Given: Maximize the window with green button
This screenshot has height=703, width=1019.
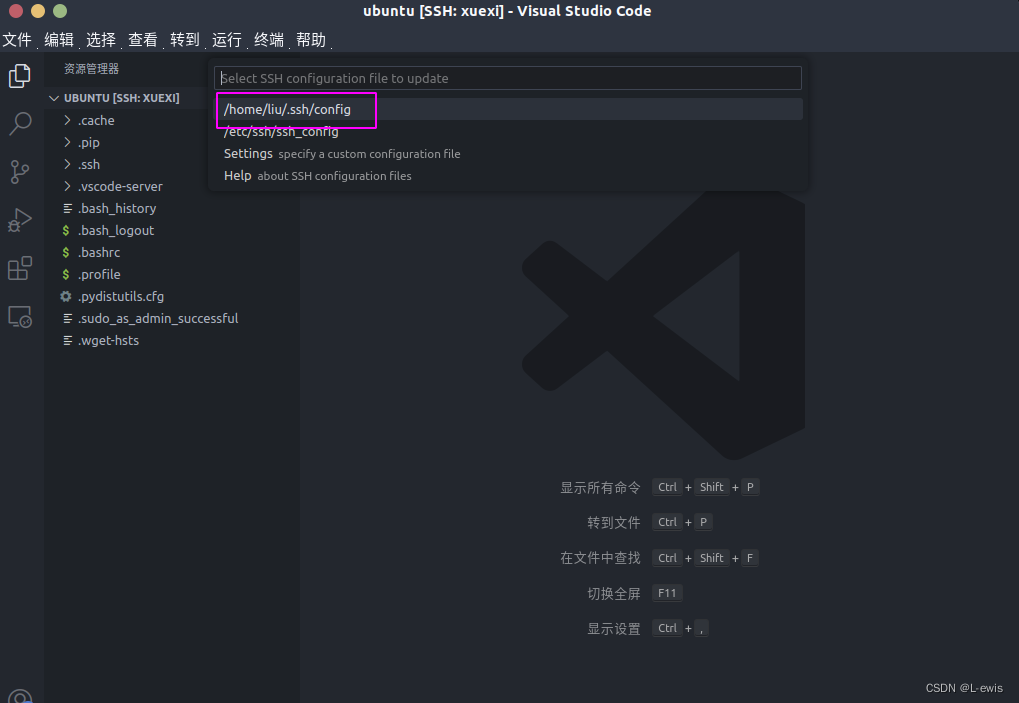Looking at the screenshot, I should pos(60,11).
